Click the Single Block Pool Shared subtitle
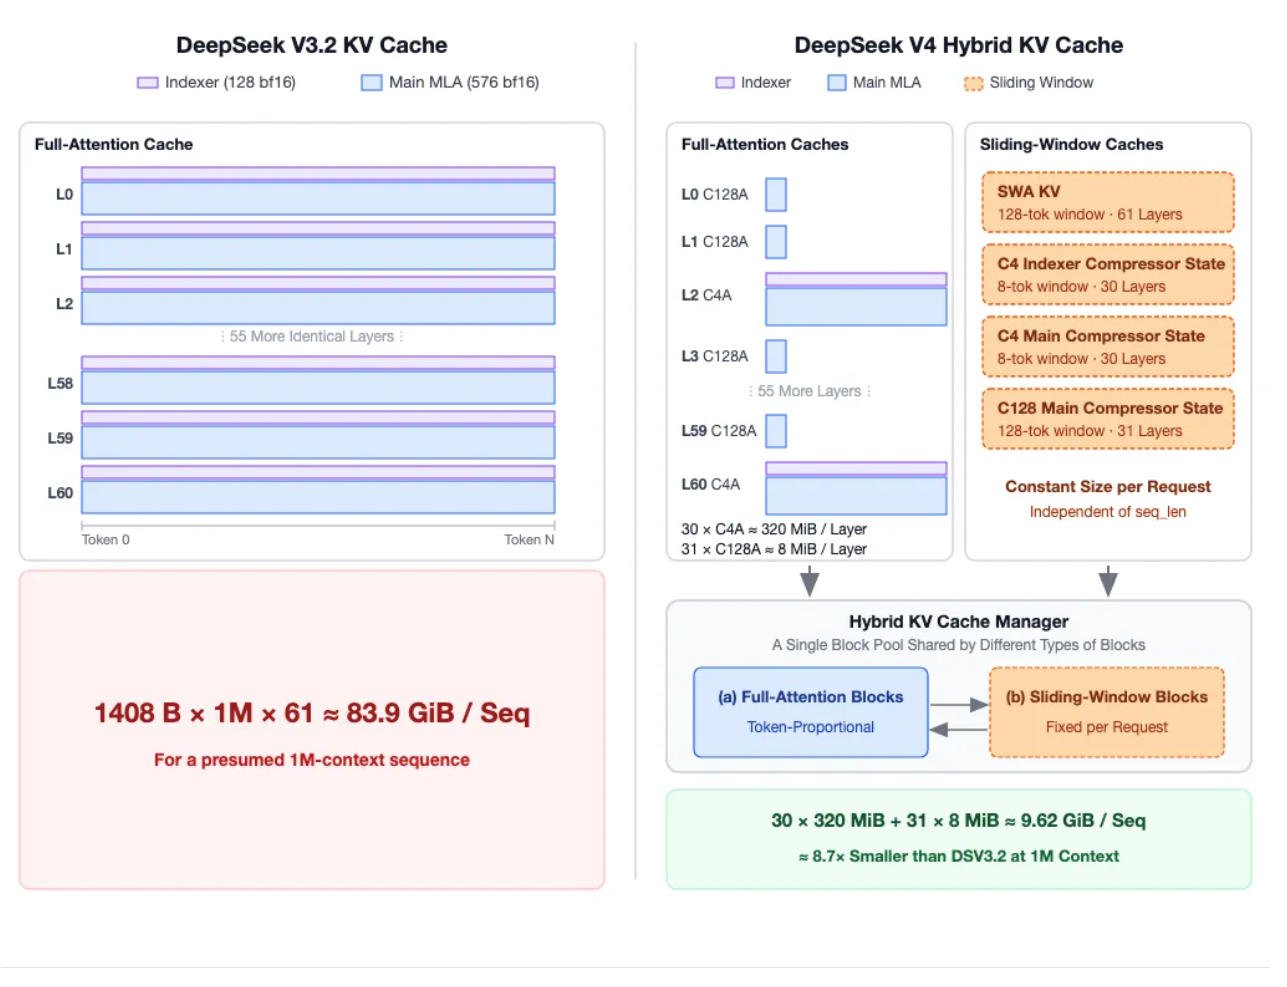Viewport: 1287px width, 987px height. 958,645
